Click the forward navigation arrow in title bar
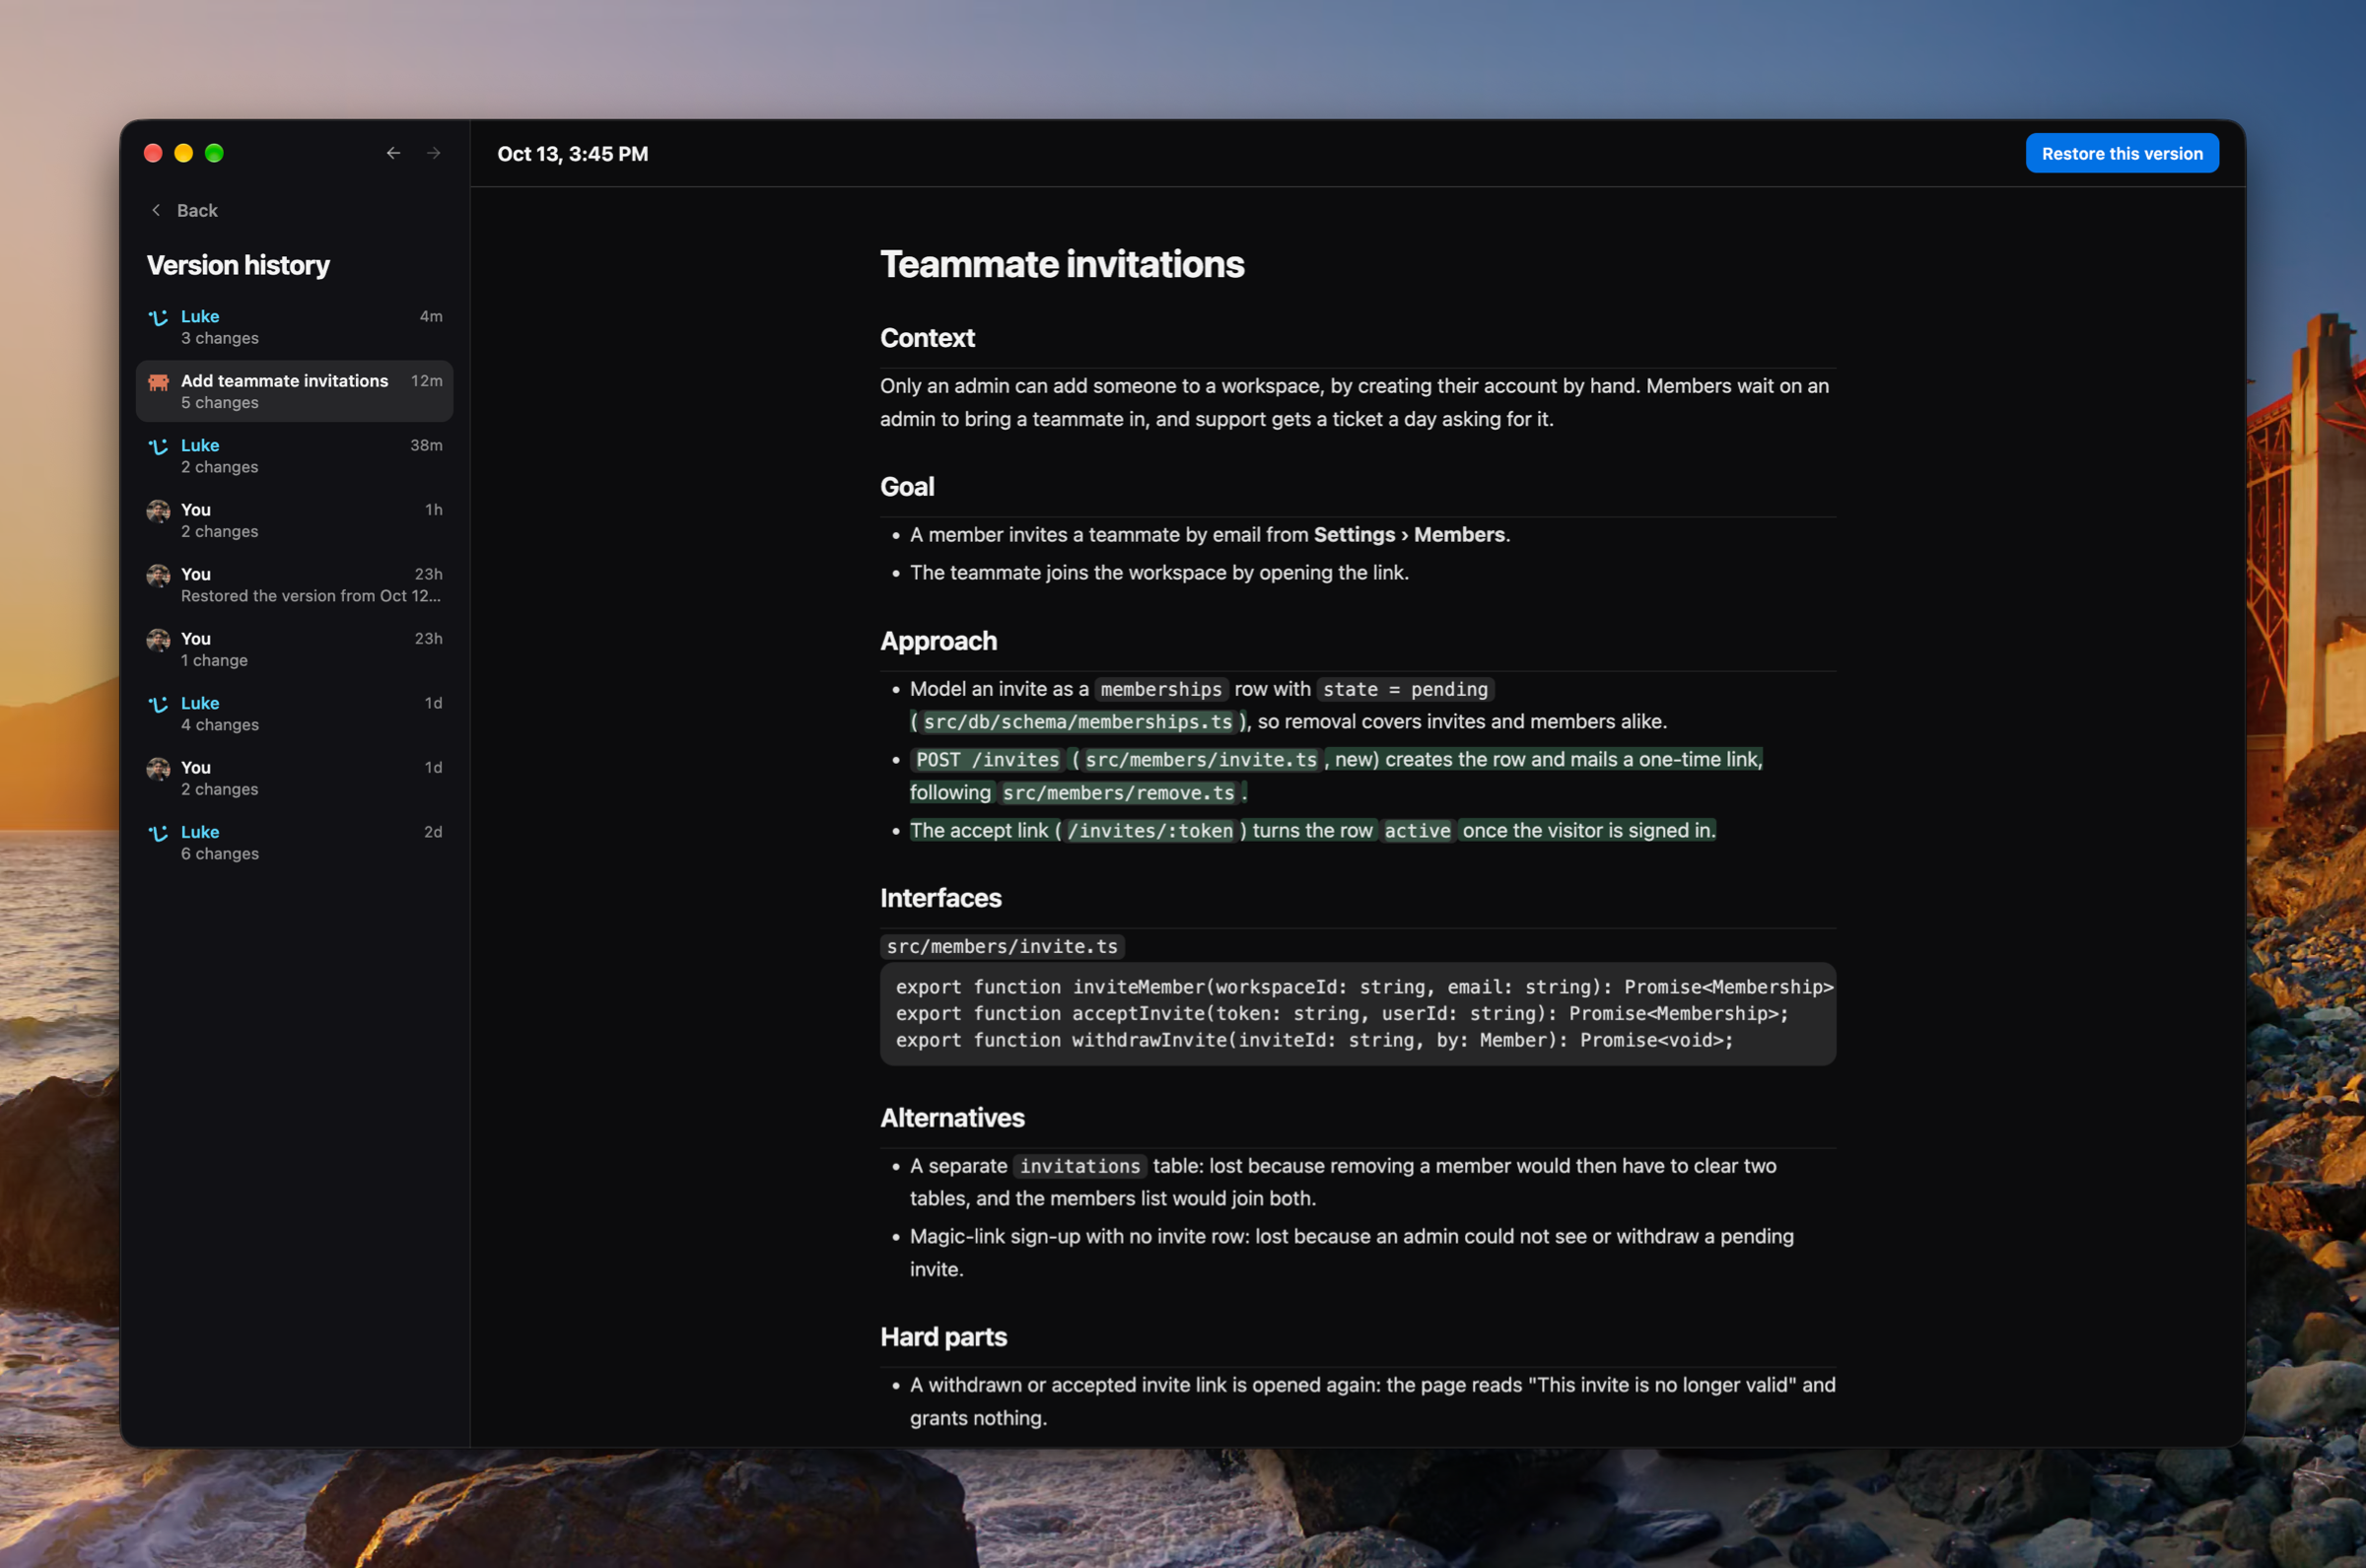 click(x=433, y=153)
